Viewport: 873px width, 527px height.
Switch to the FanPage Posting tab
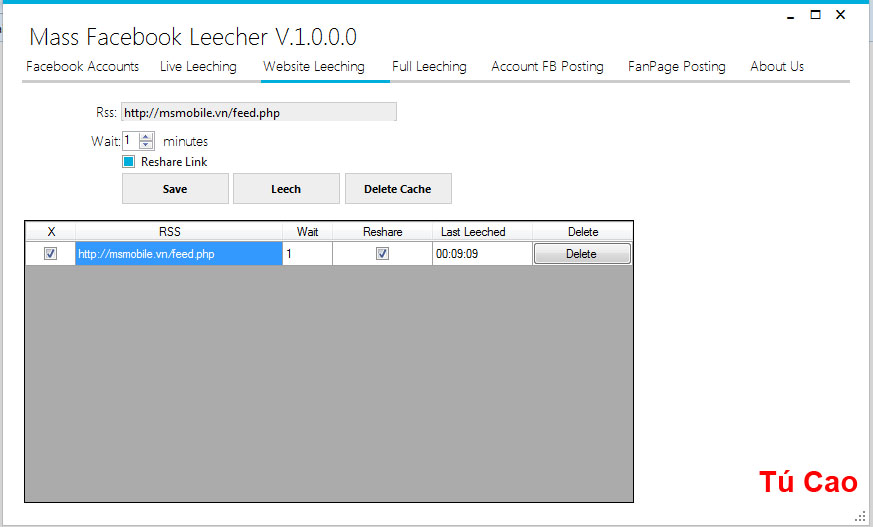pos(676,66)
